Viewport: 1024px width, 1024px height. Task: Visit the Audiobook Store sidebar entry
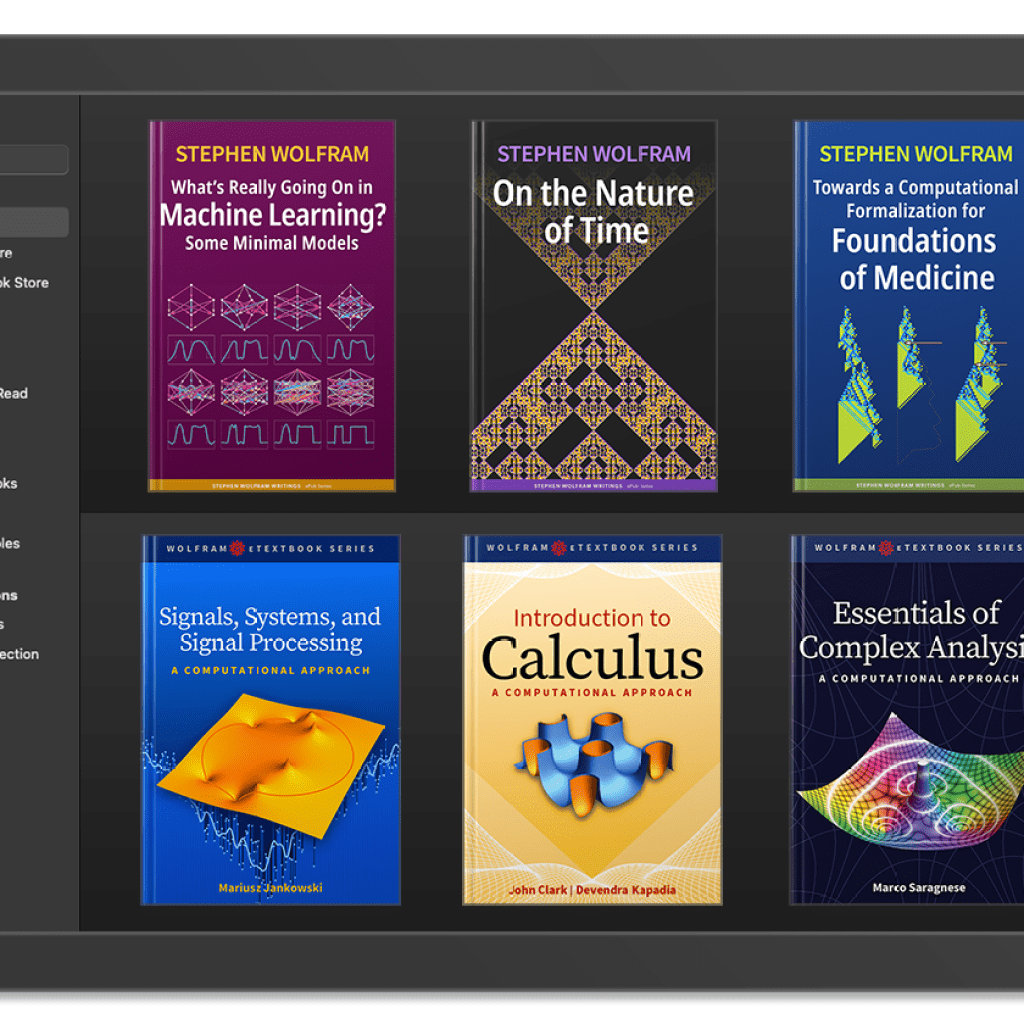coord(30,283)
